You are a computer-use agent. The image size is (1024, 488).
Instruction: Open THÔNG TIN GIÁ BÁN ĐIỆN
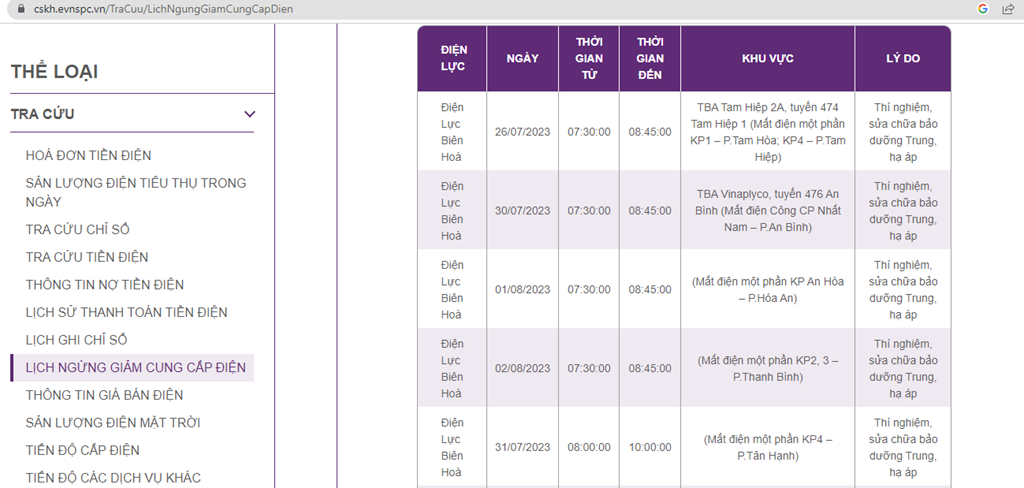pos(104,395)
